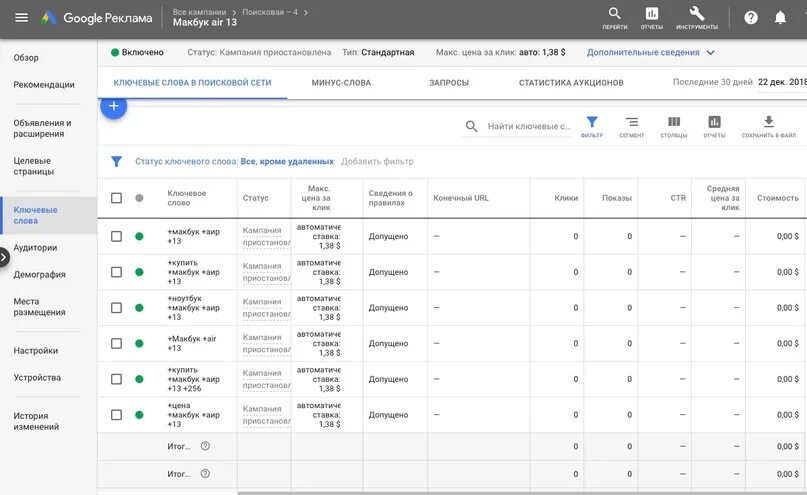The height and width of the screenshot is (495, 807).
Task: Click into Найти ключевые слова search field
Action: tap(529, 126)
